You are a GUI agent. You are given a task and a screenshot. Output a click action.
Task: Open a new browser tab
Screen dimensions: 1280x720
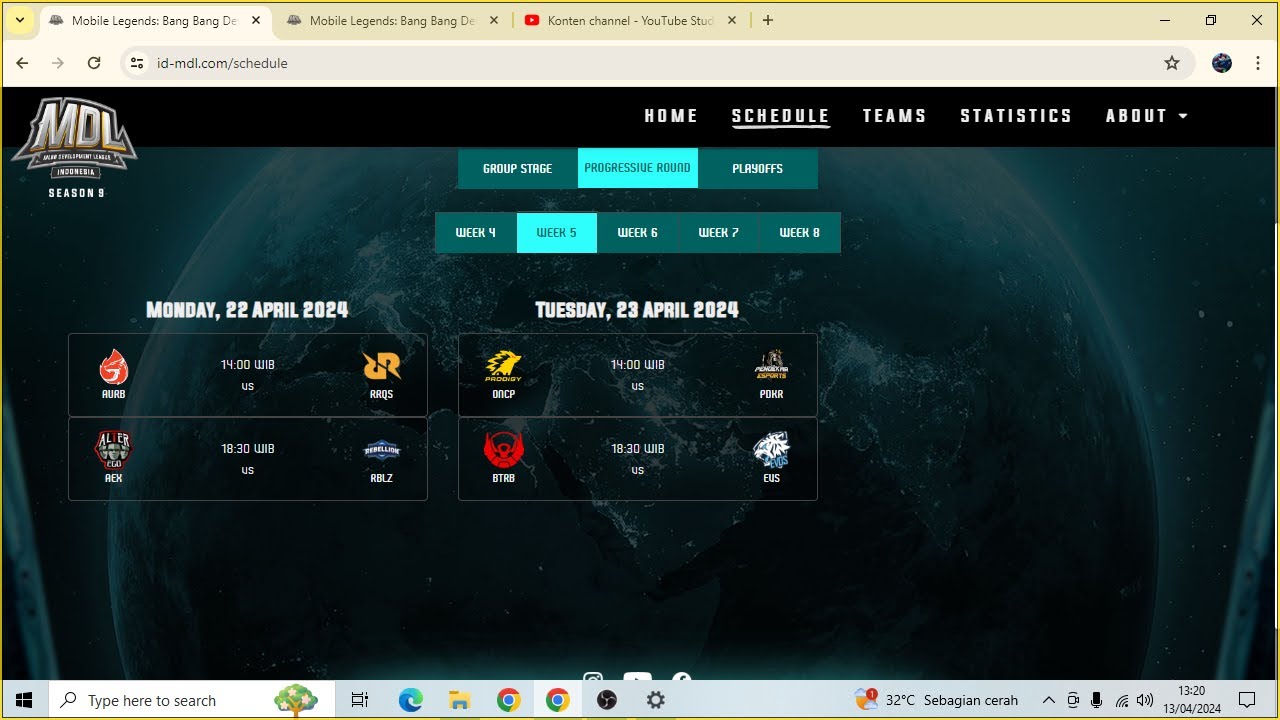tap(768, 20)
